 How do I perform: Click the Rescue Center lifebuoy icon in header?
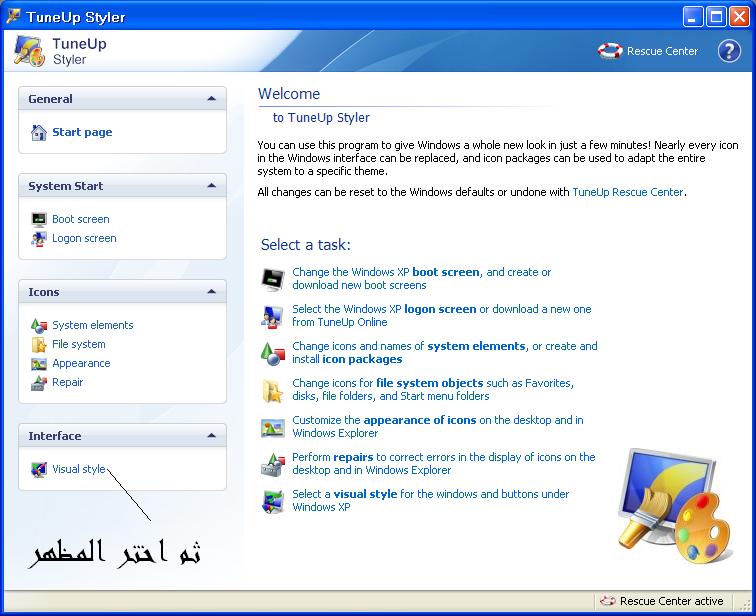pyautogui.click(x=610, y=51)
